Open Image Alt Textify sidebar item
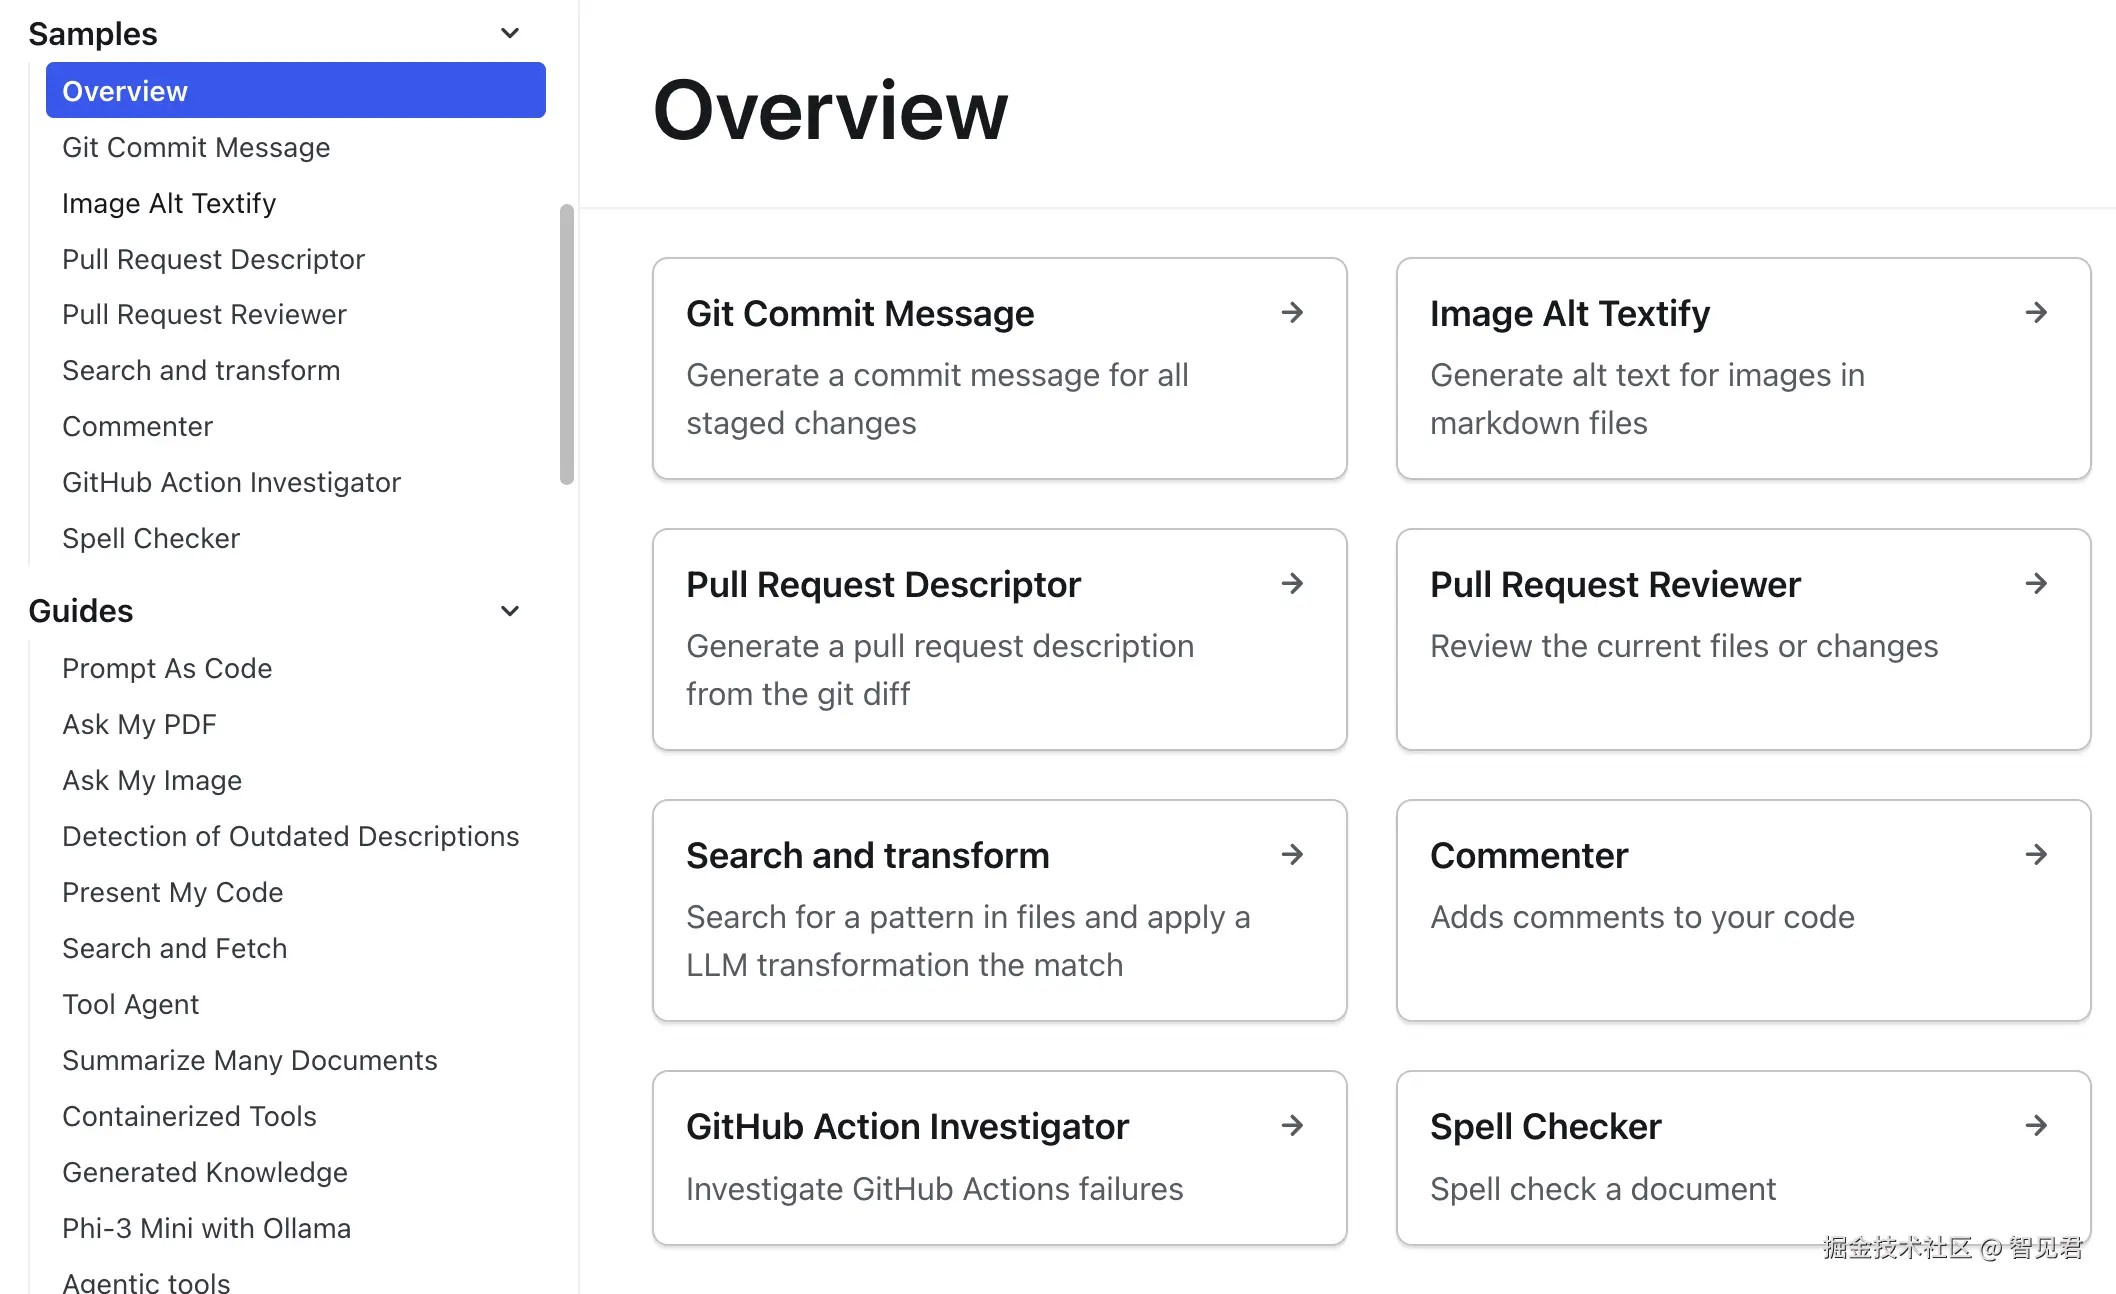The height and width of the screenshot is (1294, 2116). 169,203
